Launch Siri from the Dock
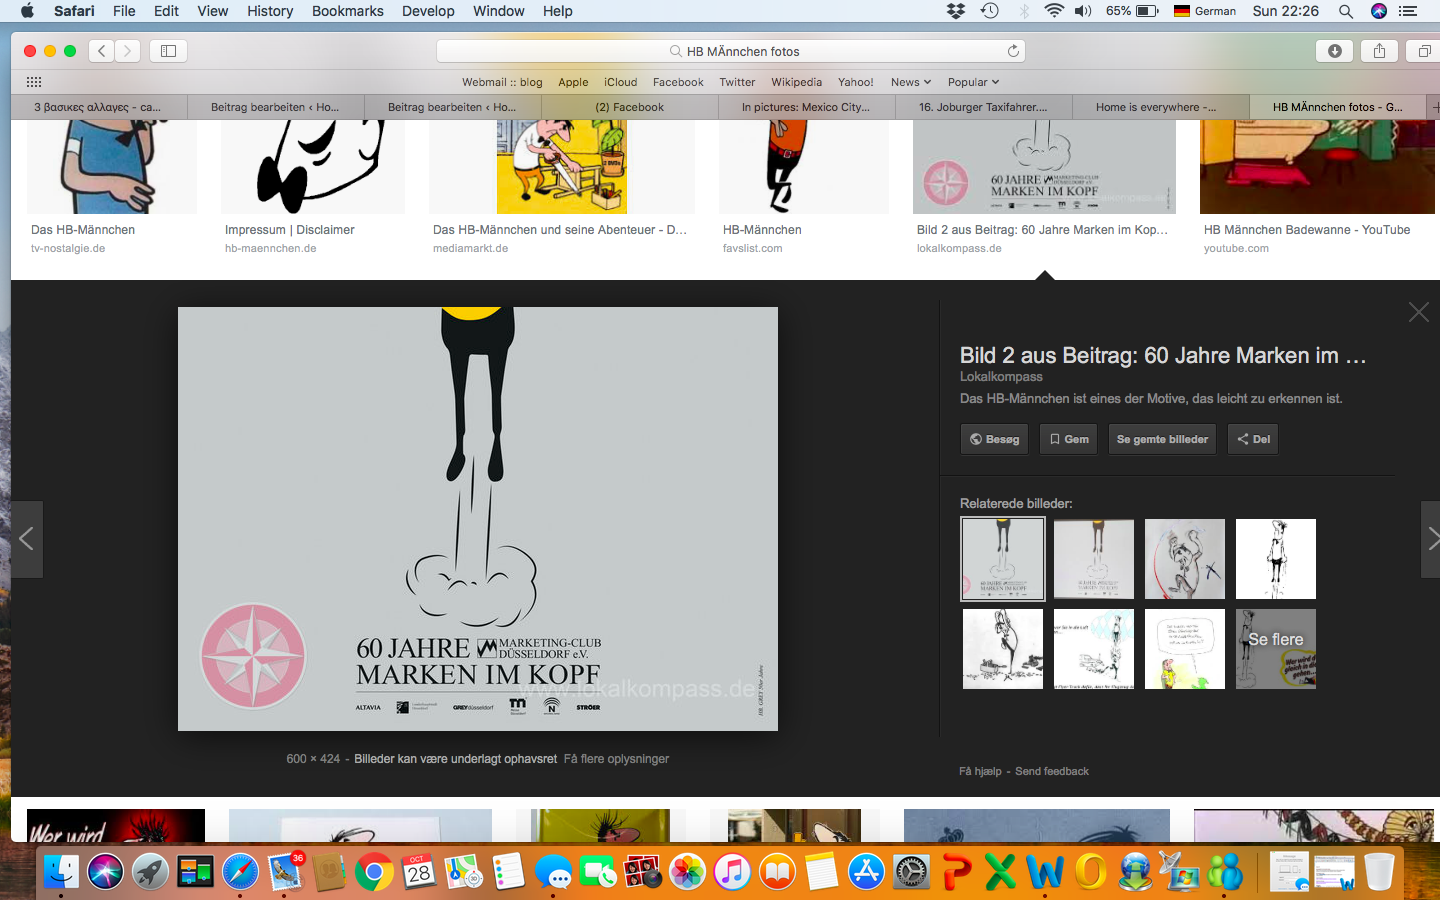 105,872
